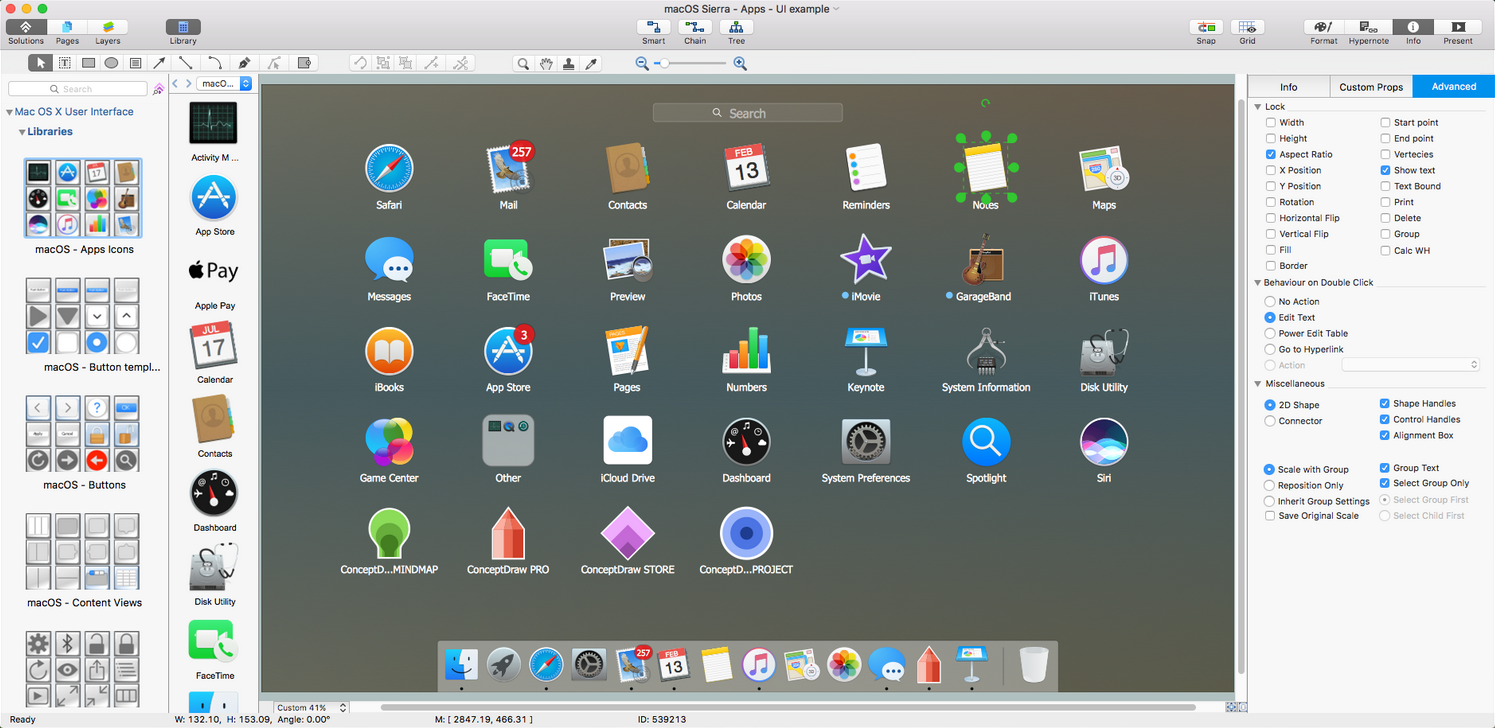Image resolution: width=1495 pixels, height=728 pixels.
Task: Open the Custom 41% zoom dropdown
Action: click(x=312, y=708)
